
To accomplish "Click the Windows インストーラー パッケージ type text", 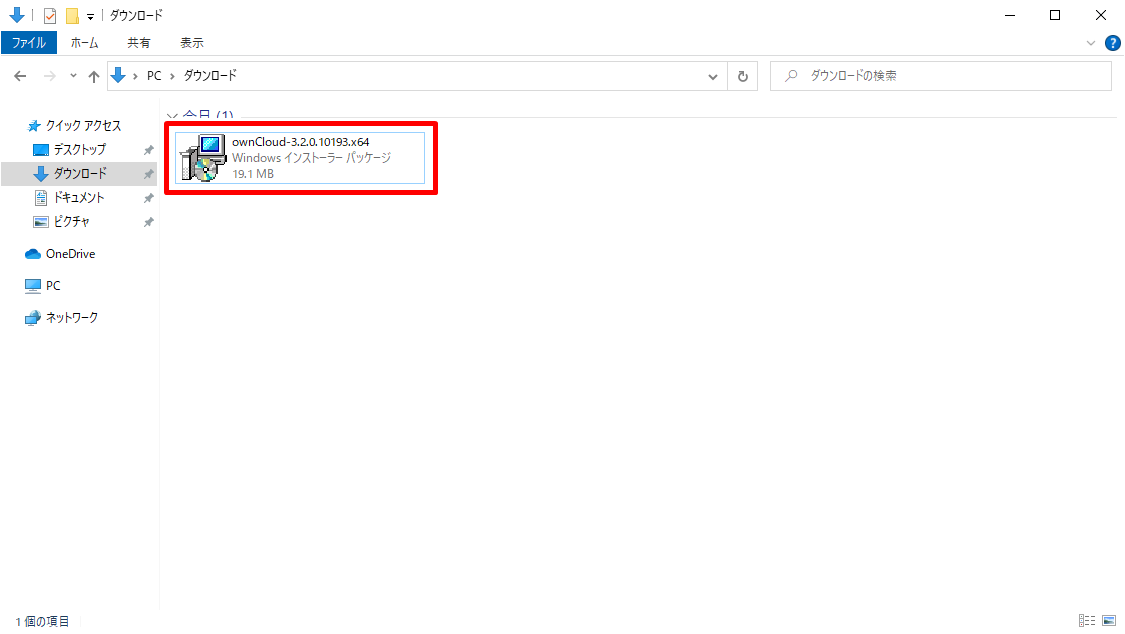I will 311,158.
